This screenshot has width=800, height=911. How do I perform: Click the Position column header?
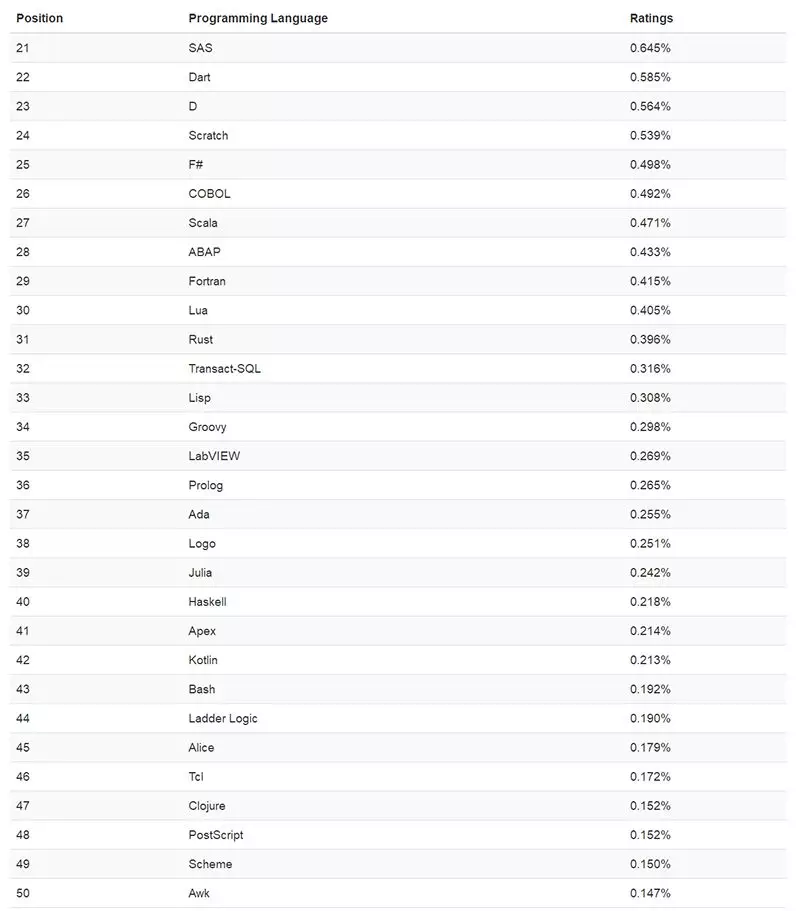click(39, 18)
